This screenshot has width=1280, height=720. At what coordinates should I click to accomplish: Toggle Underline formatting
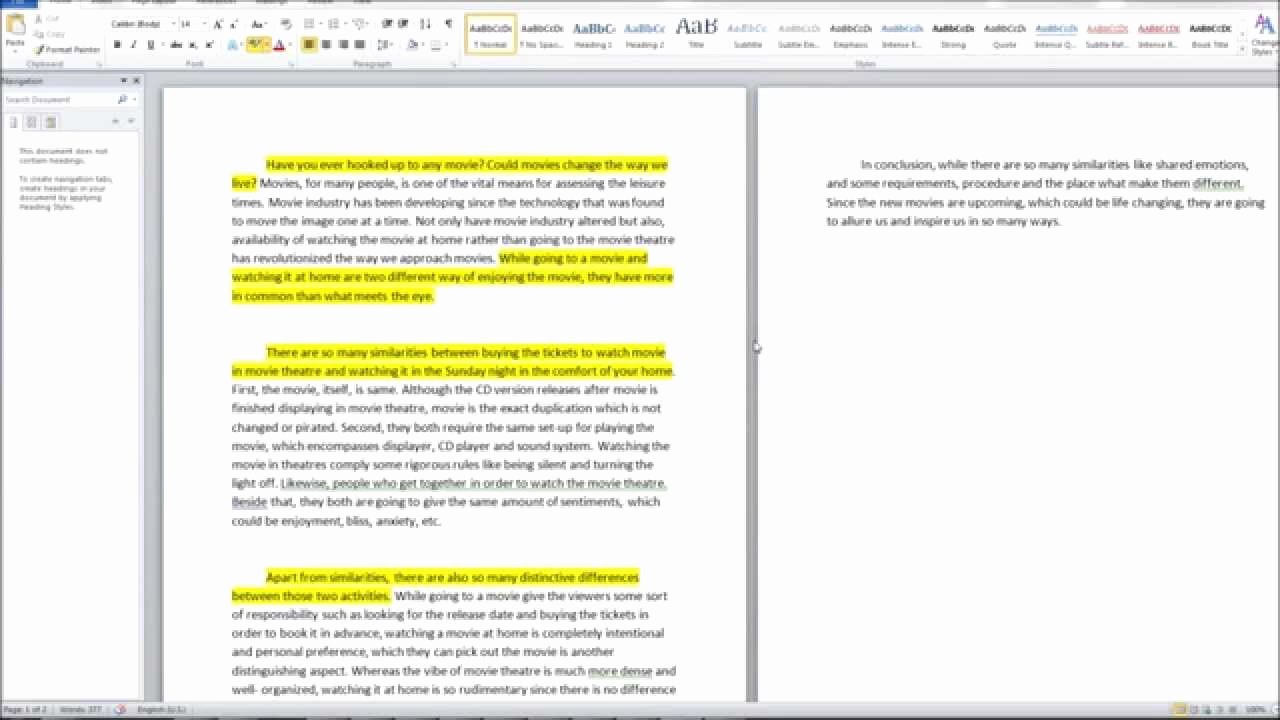tap(151, 45)
